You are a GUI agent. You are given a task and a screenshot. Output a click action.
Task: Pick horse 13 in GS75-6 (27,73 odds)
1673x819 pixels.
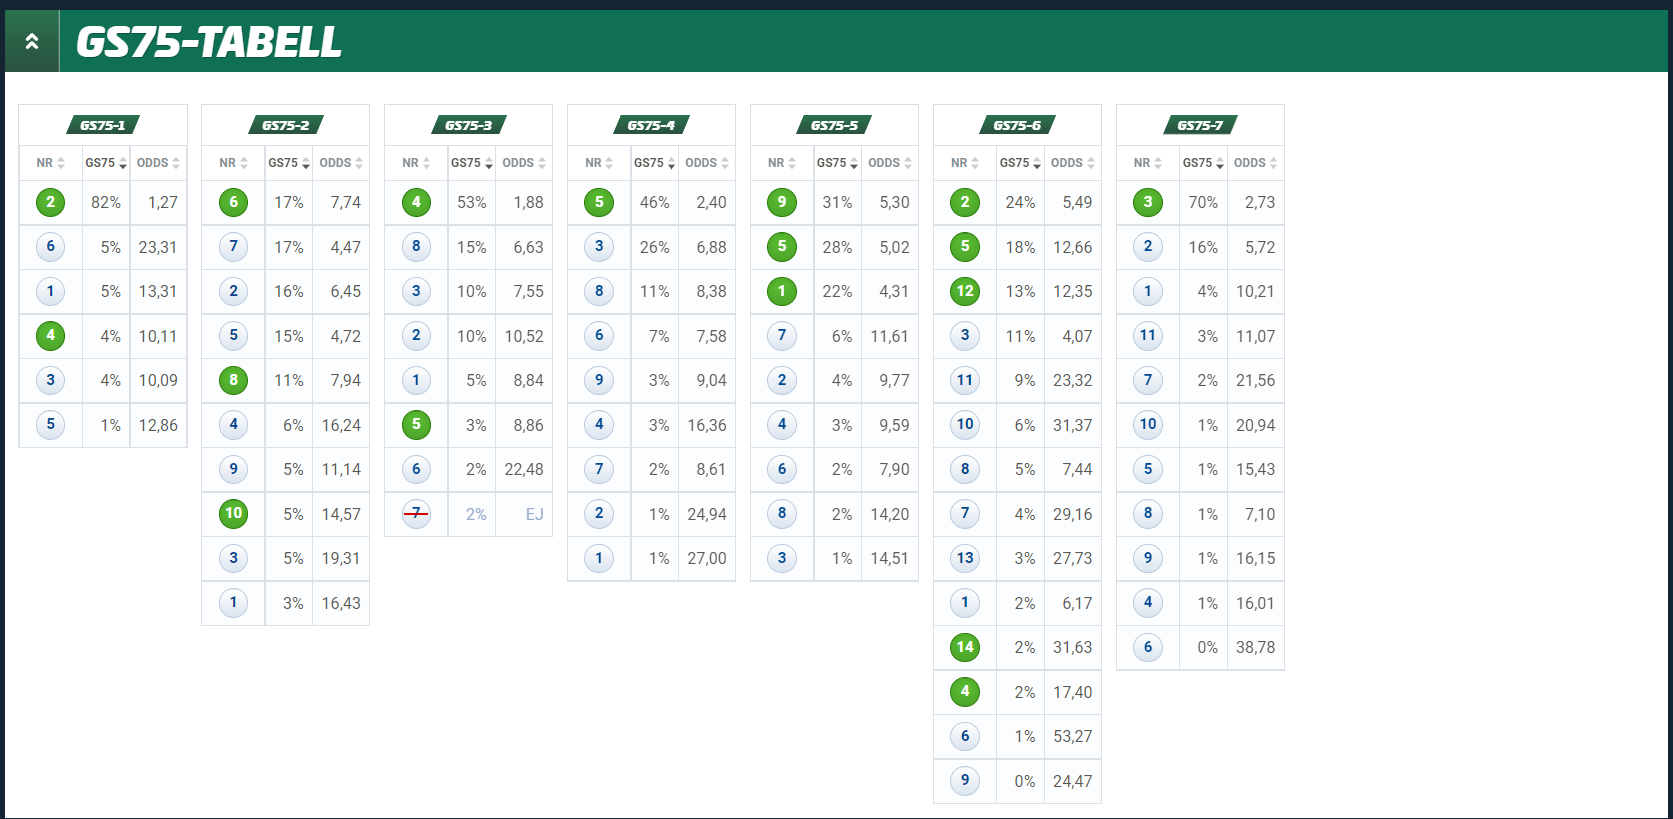point(965,558)
